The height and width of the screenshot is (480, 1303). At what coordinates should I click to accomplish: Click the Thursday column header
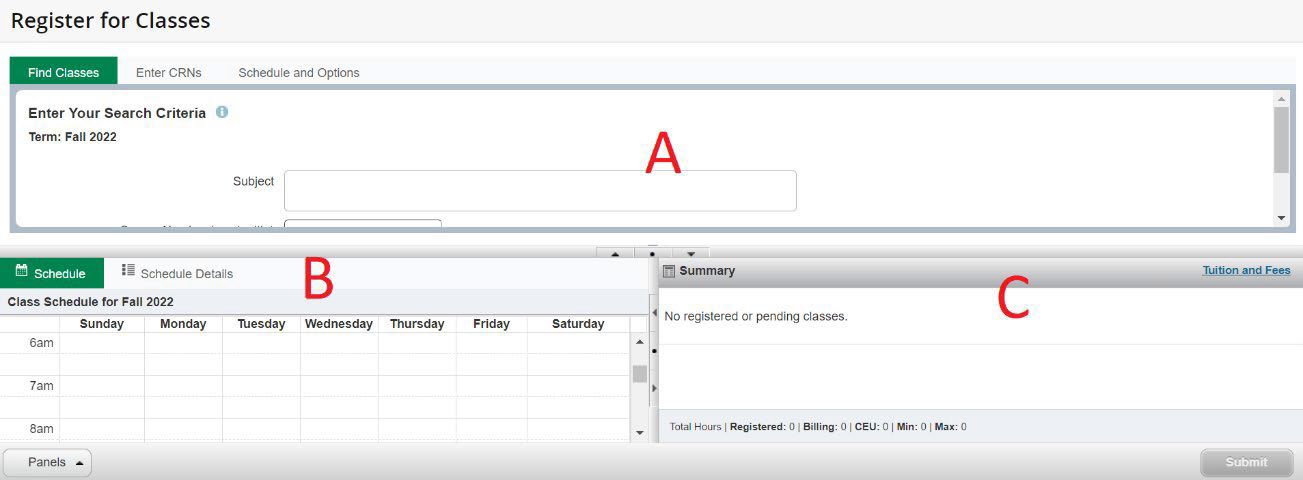[x=417, y=323]
